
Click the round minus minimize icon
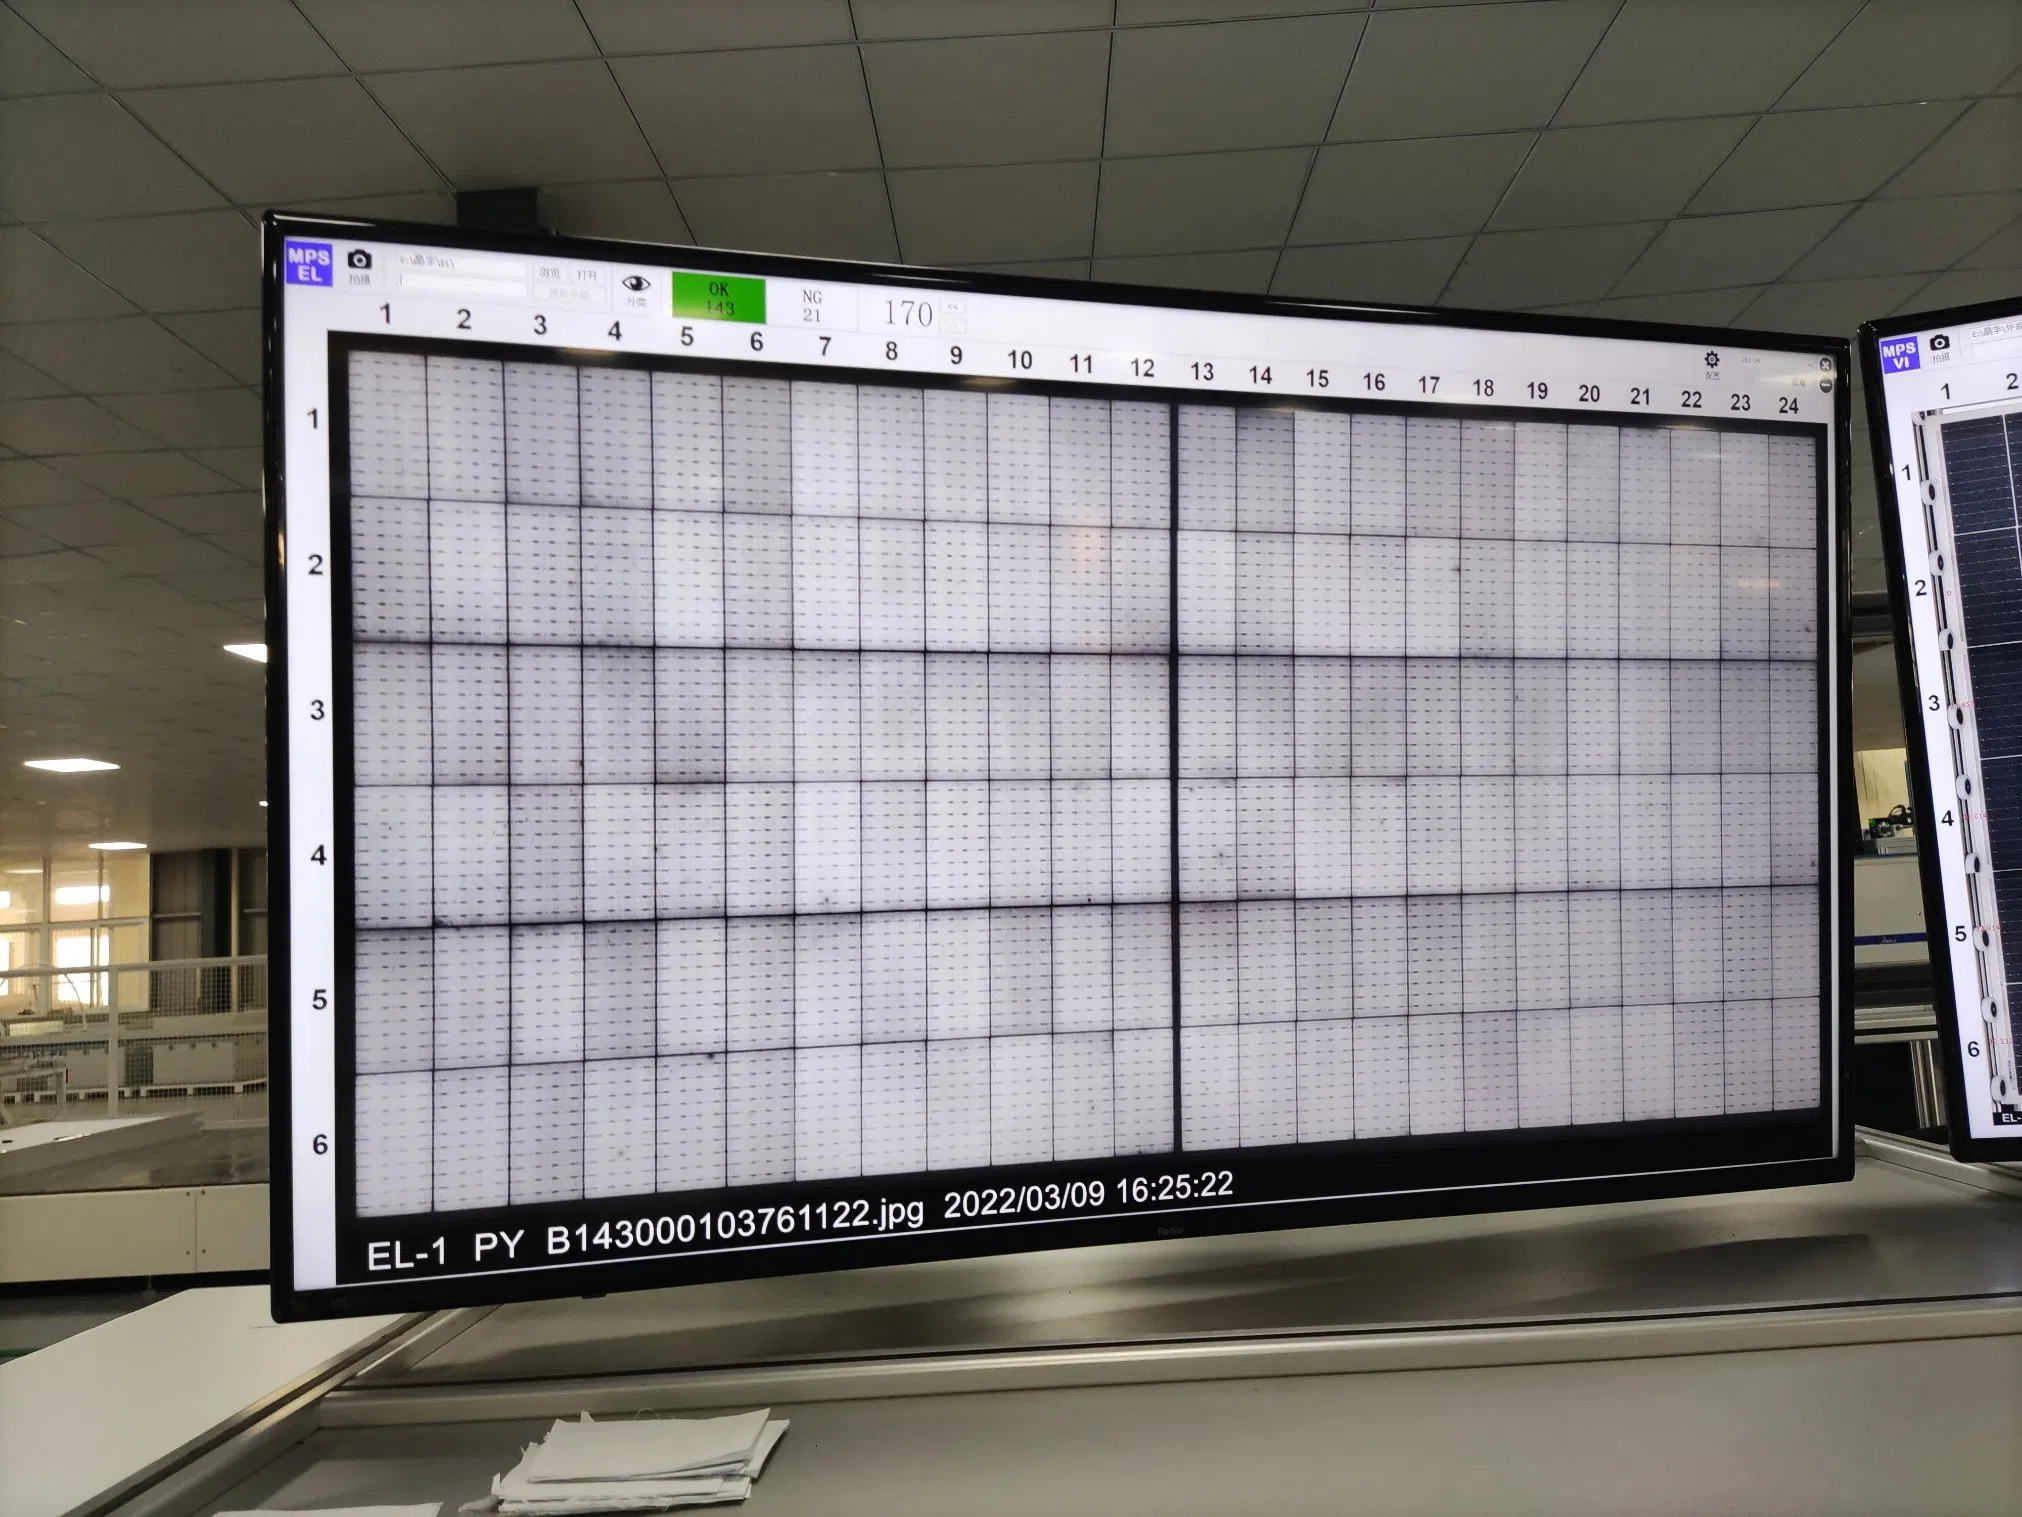1825,386
